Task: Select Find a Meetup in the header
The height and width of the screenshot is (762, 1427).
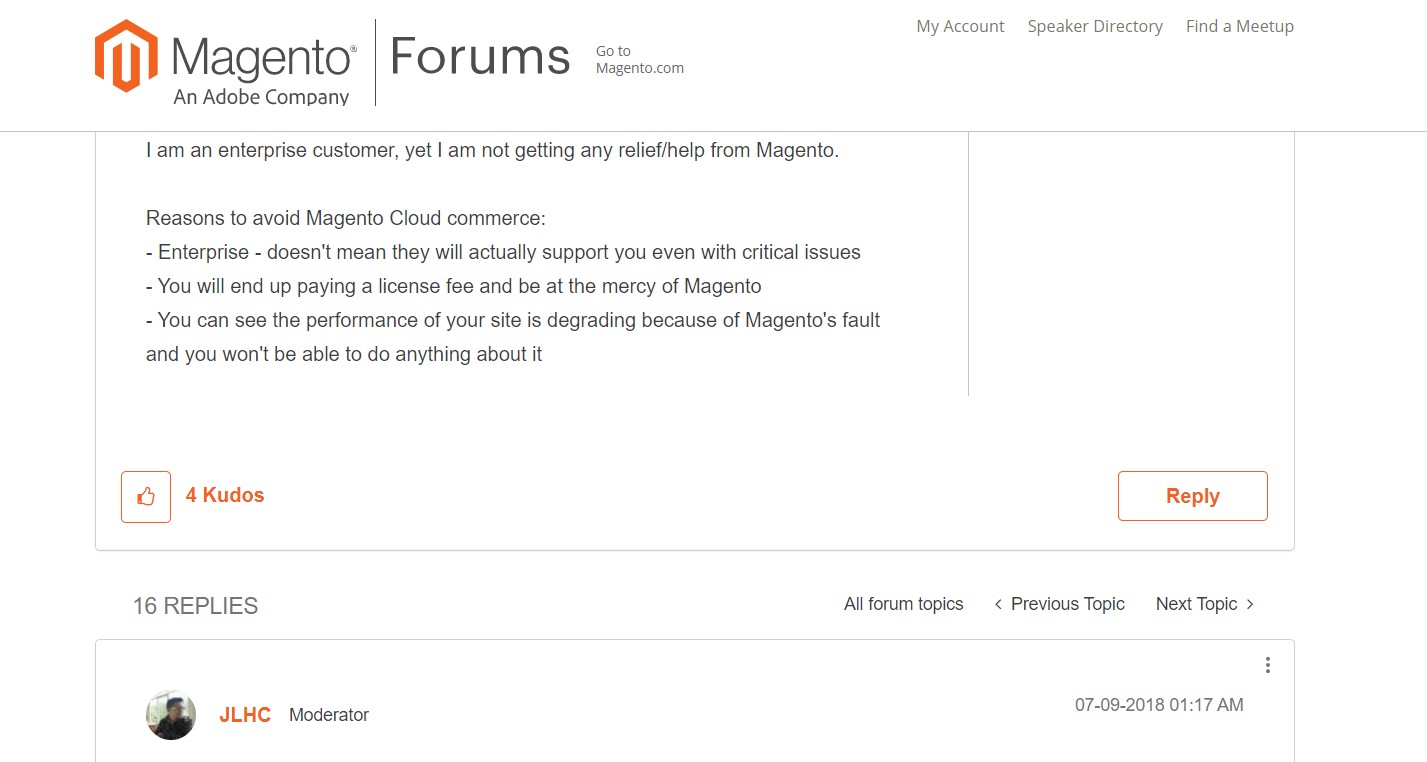Action: 1240,26
